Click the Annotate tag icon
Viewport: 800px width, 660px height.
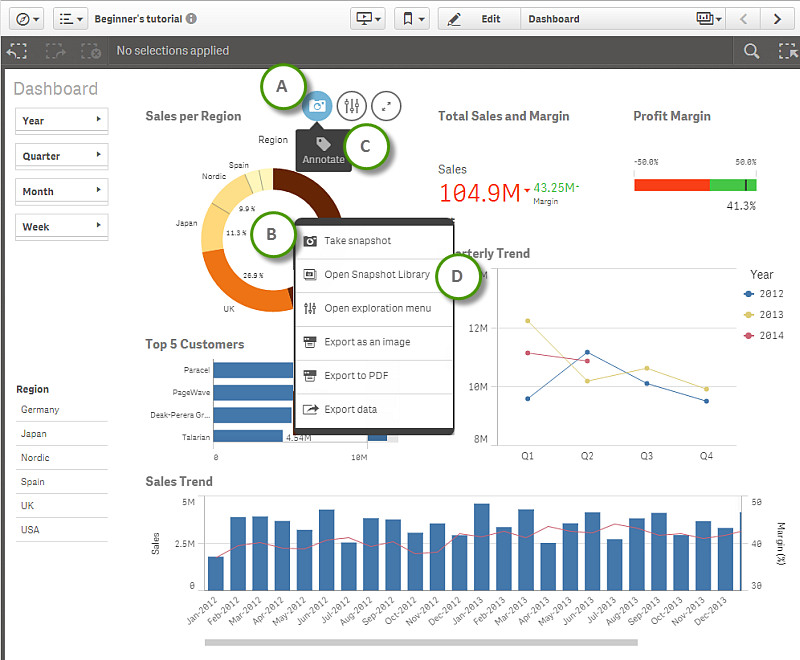tap(323, 144)
